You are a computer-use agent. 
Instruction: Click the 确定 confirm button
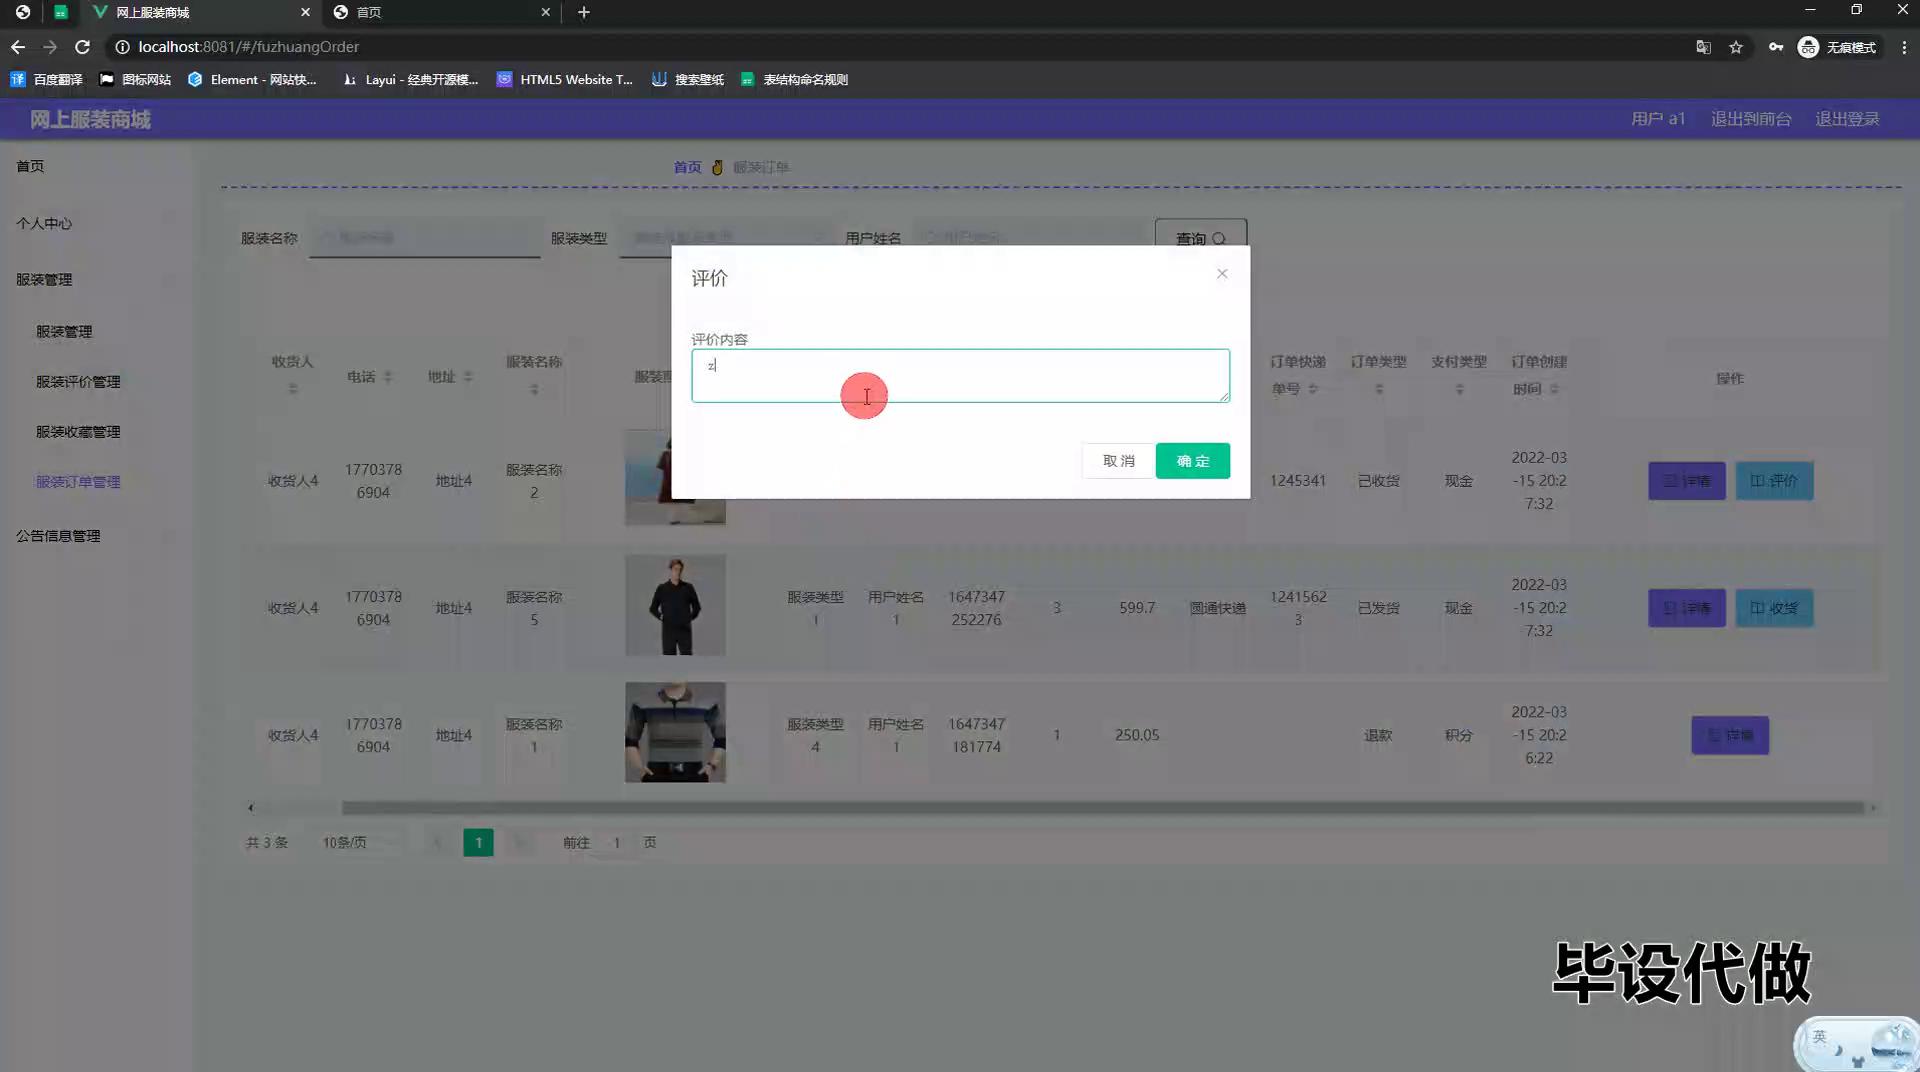pyautogui.click(x=1192, y=461)
